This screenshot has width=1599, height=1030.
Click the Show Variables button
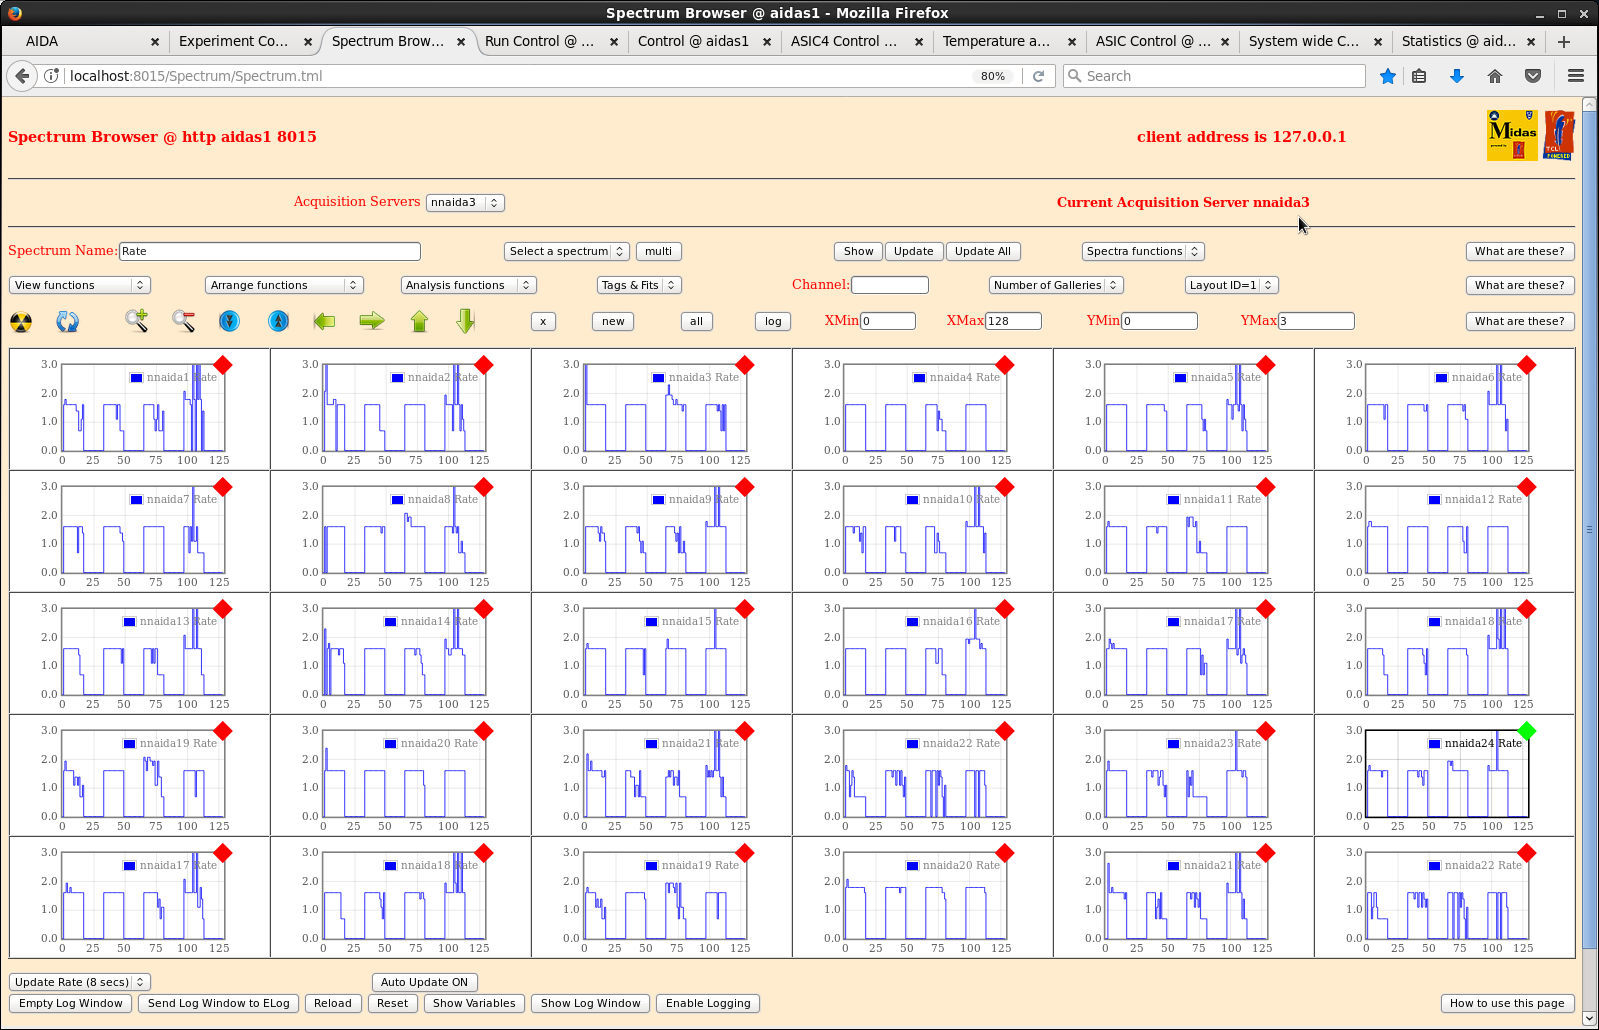[474, 1003]
